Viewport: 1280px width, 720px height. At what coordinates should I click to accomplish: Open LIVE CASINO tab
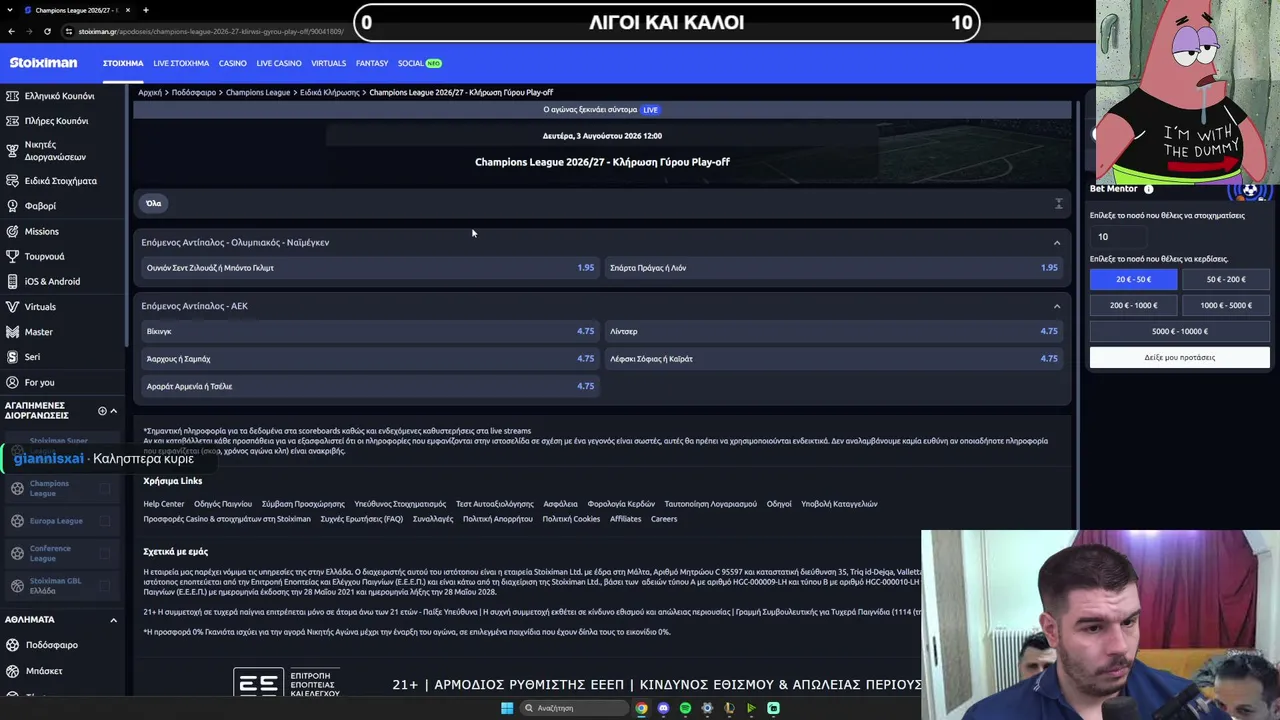coord(279,63)
